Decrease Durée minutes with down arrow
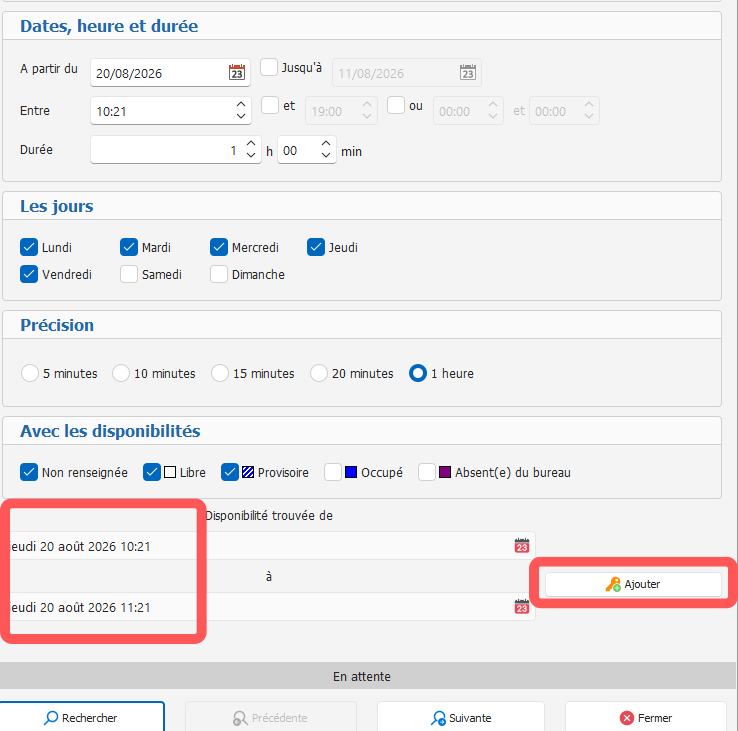The height and width of the screenshot is (731, 738). (x=326, y=155)
